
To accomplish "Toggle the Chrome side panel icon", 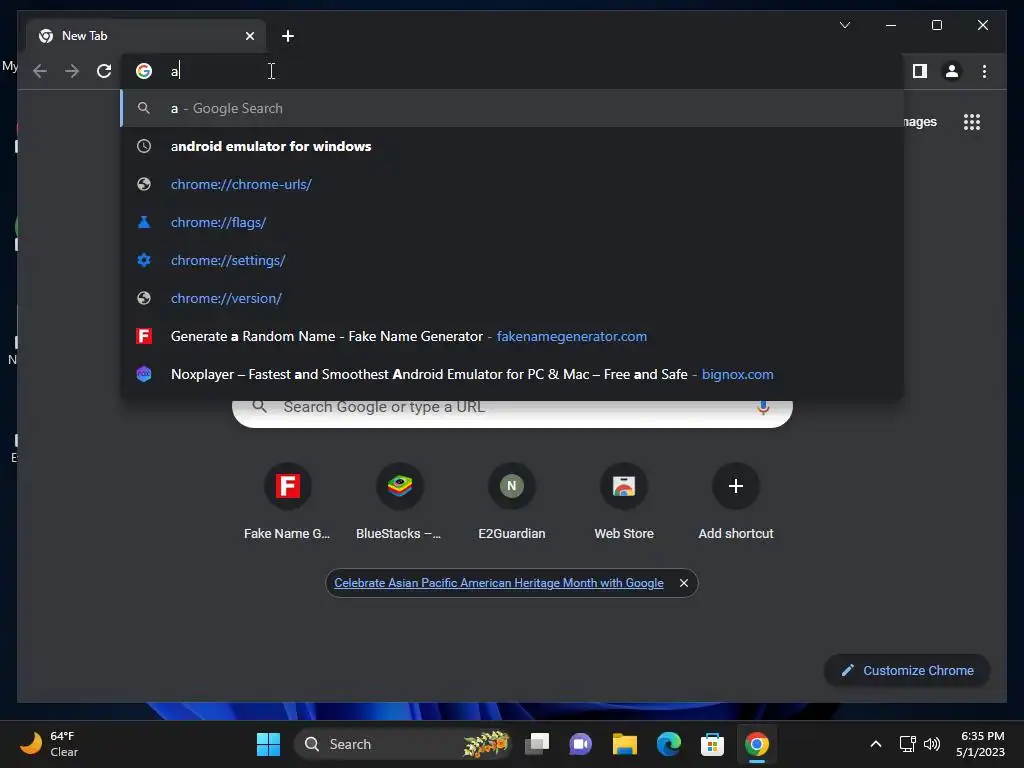I will coord(920,71).
